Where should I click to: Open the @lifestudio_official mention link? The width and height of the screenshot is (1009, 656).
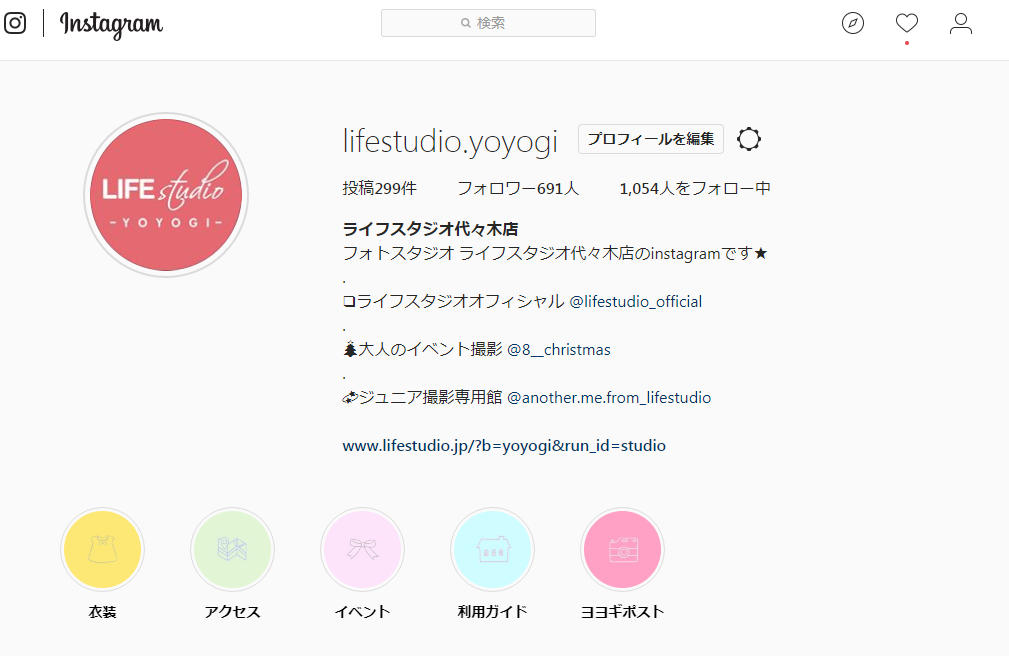click(636, 301)
